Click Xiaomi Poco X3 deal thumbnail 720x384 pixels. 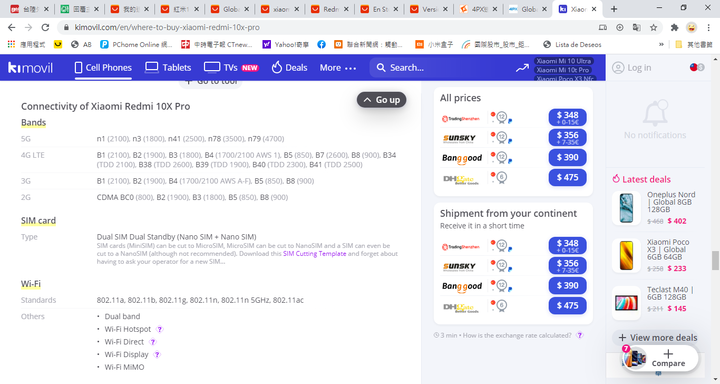626,255
